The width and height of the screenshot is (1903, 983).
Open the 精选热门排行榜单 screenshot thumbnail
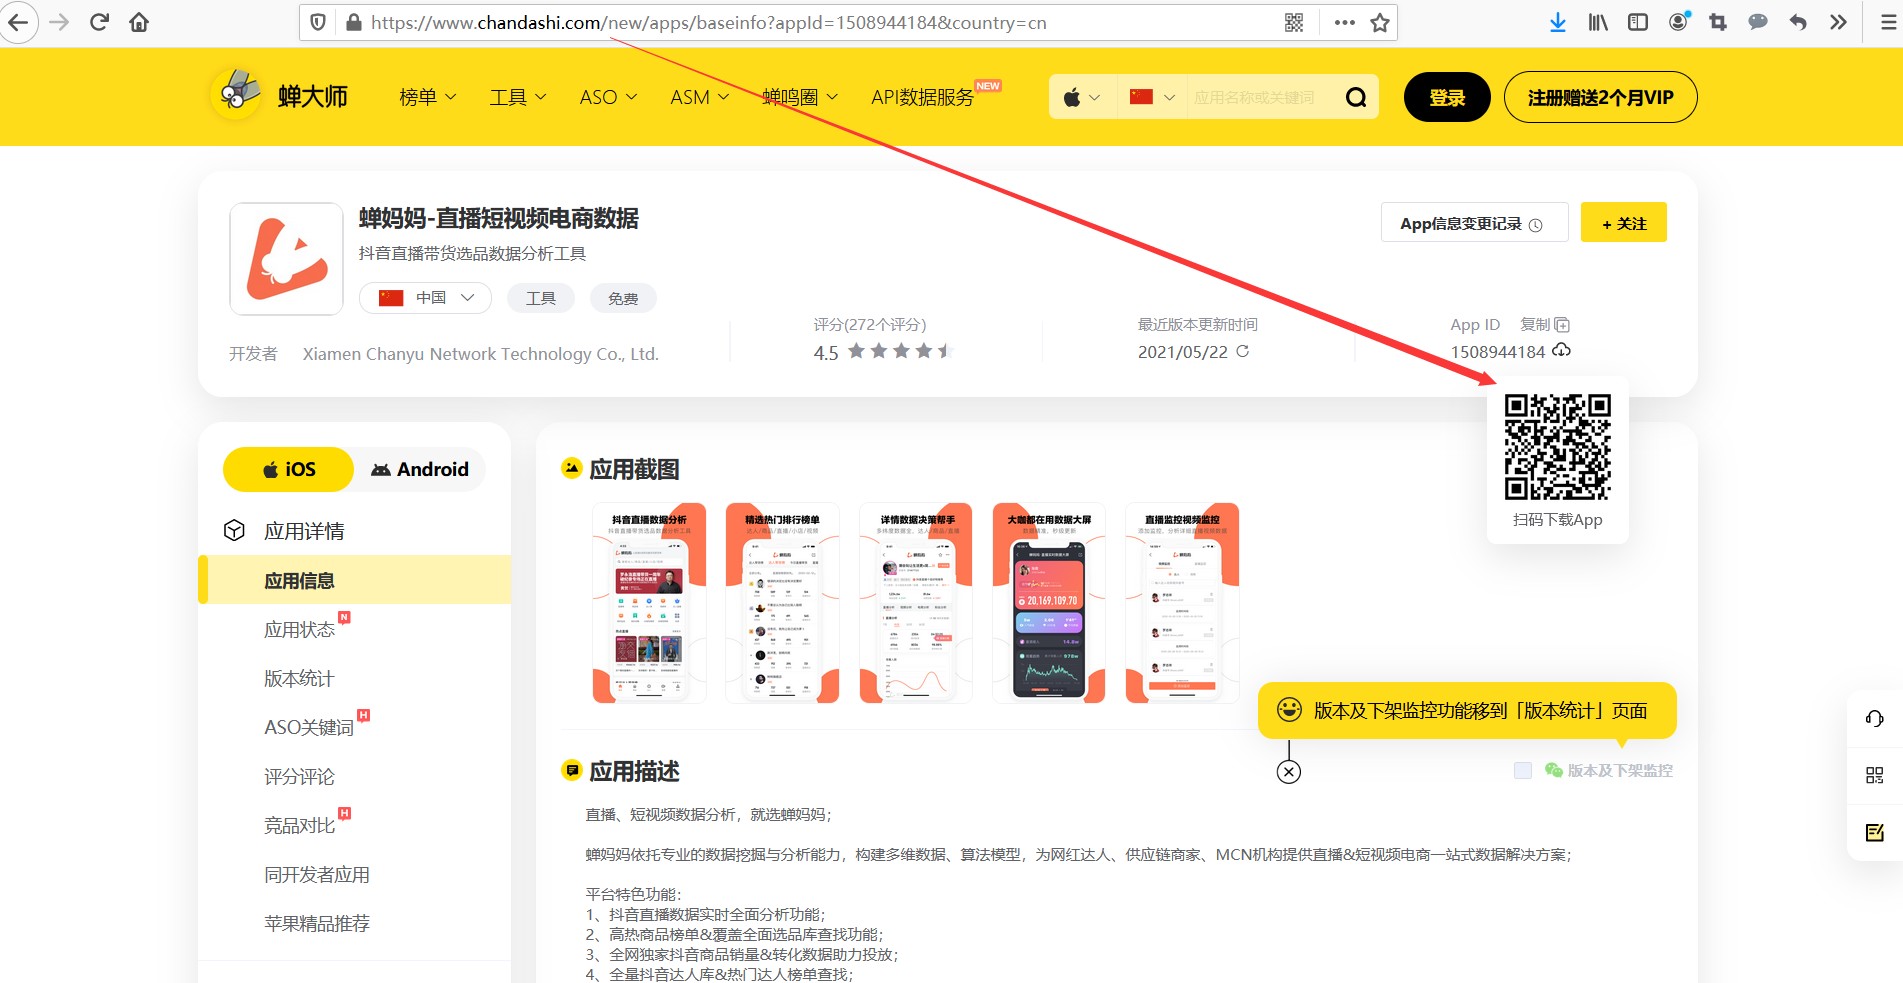point(782,603)
